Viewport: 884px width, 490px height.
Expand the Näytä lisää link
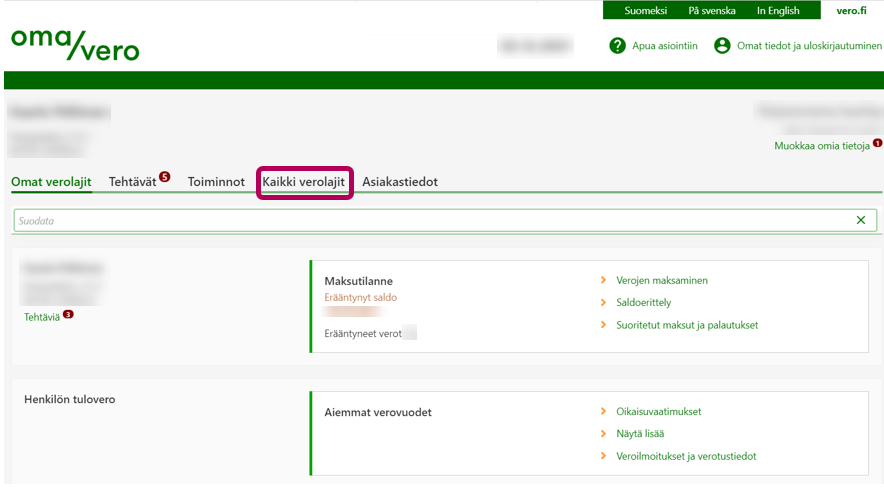tap(640, 434)
